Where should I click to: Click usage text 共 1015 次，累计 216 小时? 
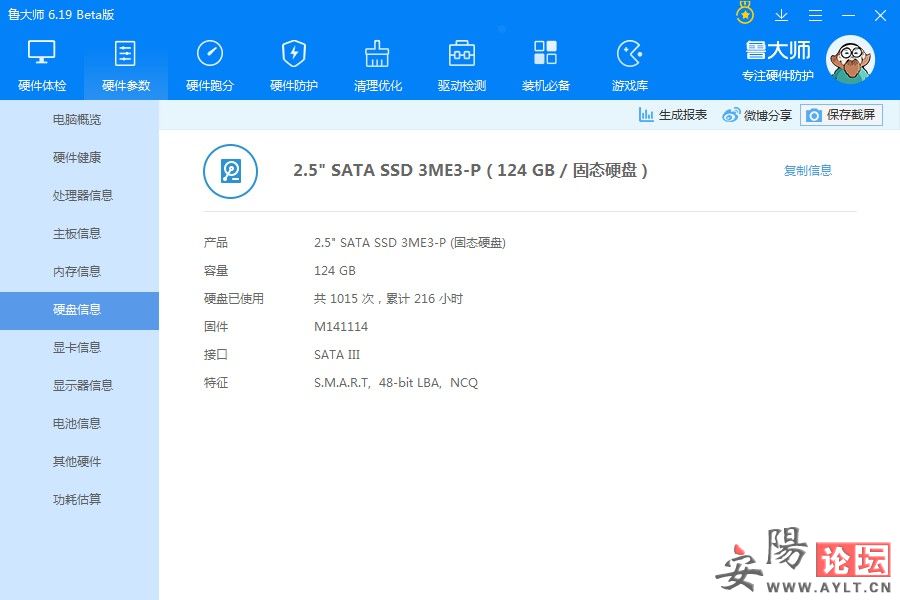[x=388, y=299]
